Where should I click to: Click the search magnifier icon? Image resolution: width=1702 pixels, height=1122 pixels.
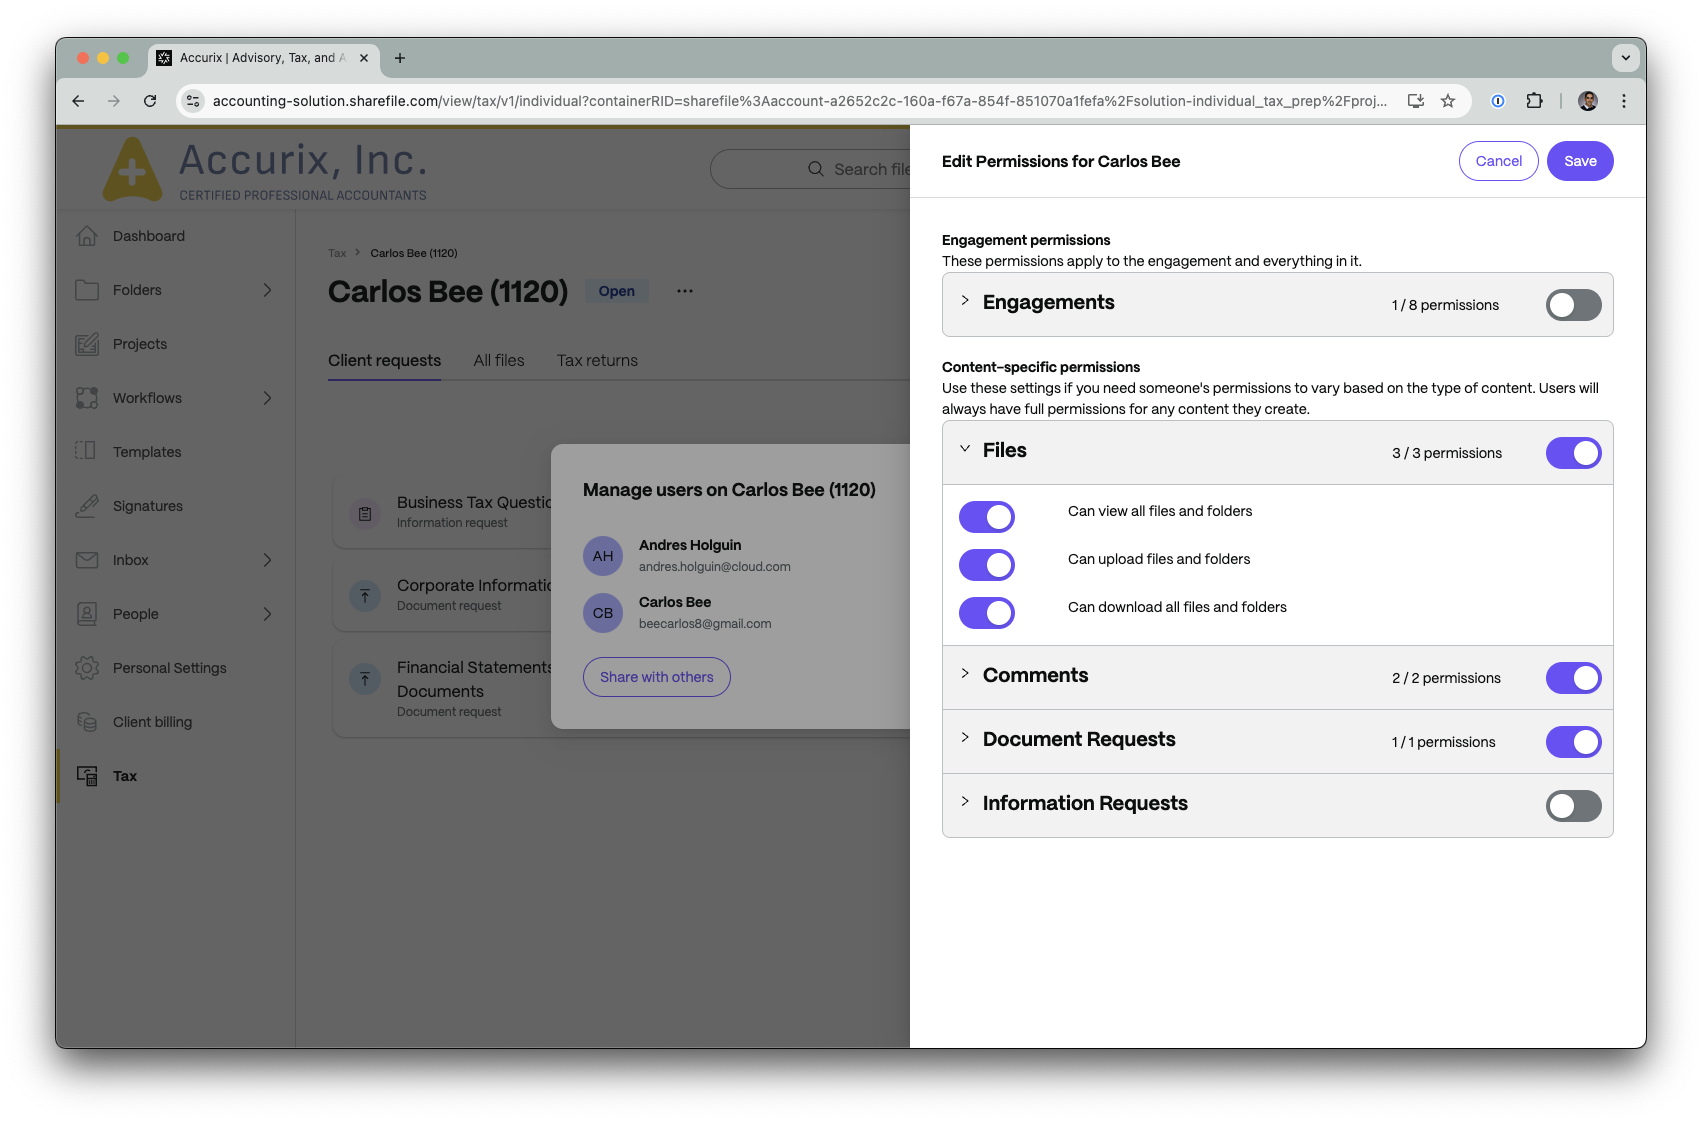[x=816, y=169]
